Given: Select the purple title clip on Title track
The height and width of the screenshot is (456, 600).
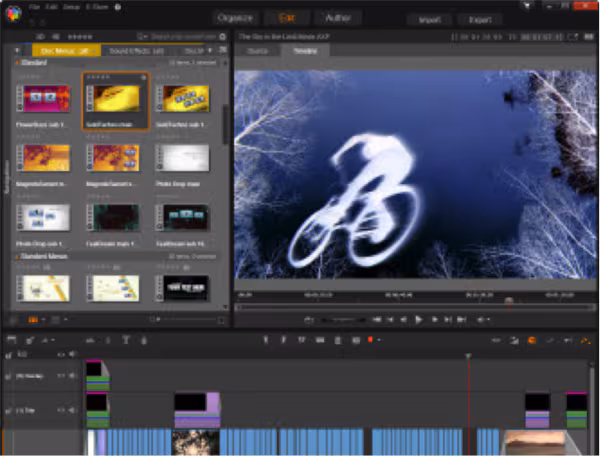Looking at the screenshot, I should (x=197, y=410).
